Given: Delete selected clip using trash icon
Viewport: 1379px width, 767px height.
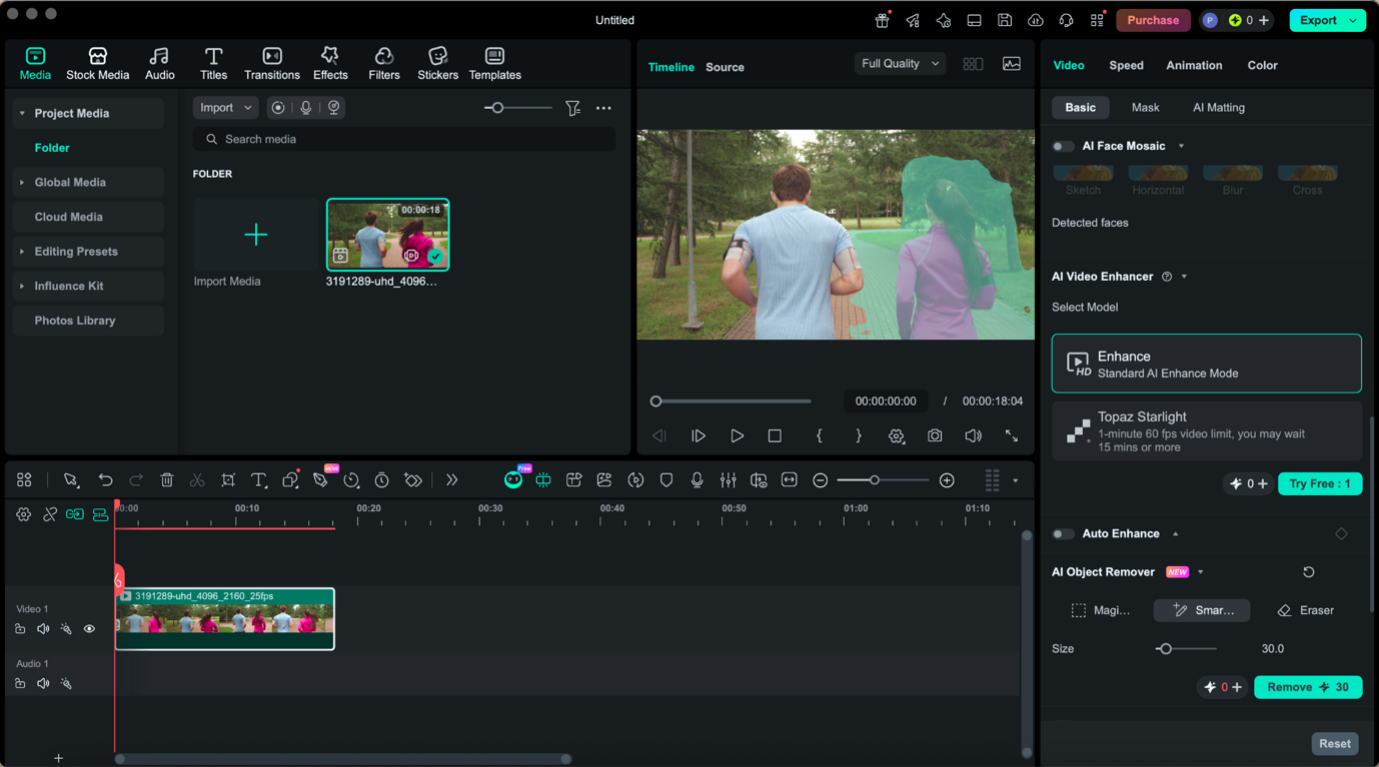Looking at the screenshot, I should pyautogui.click(x=167, y=480).
